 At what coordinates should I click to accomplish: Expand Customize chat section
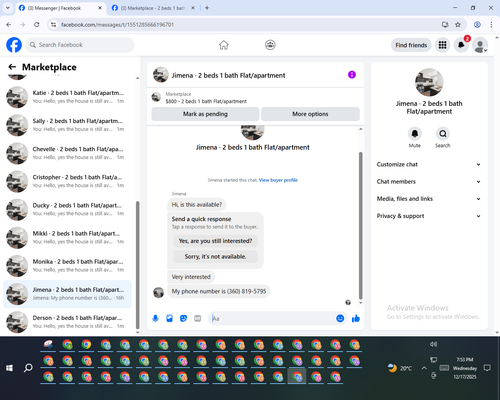pyautogui.click(x=429, y=164)
